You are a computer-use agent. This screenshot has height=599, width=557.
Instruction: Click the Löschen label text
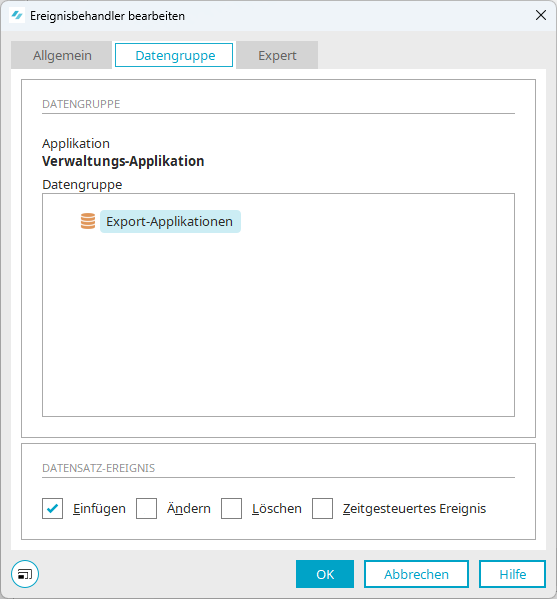[277, 508]
